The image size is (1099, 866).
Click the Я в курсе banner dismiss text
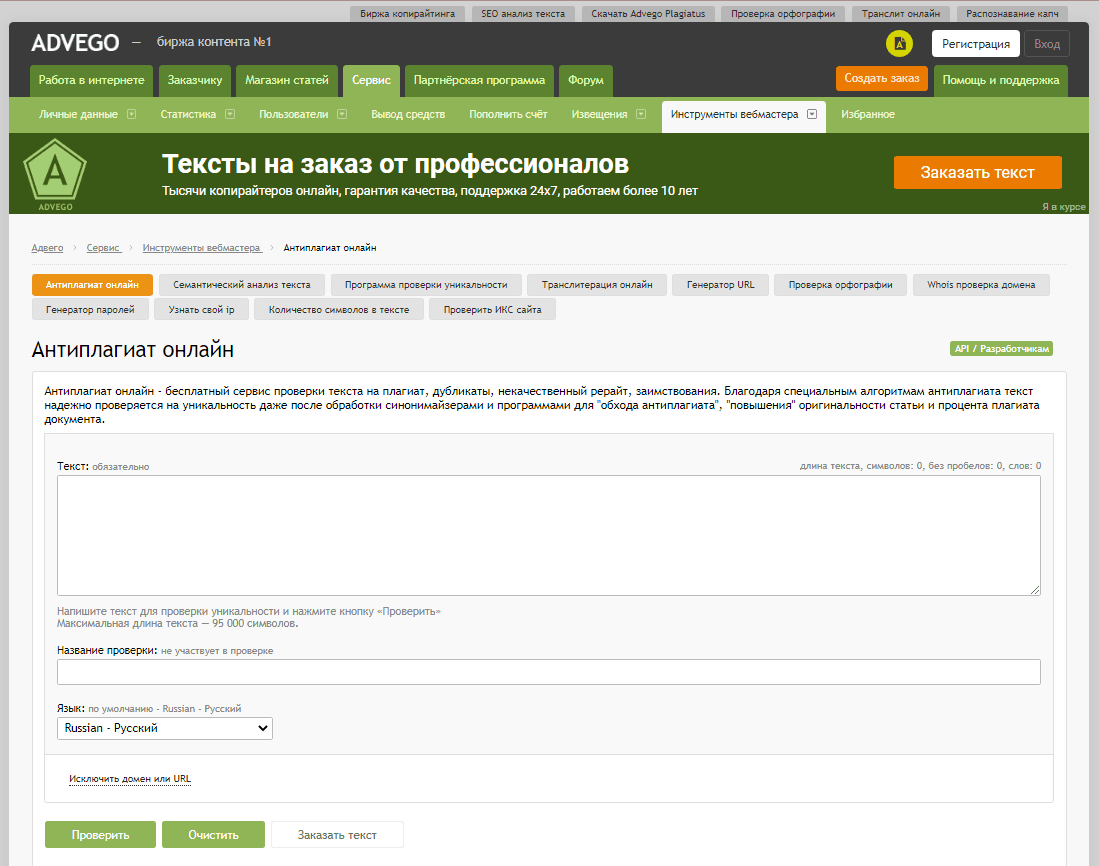tap(1063, 207)
